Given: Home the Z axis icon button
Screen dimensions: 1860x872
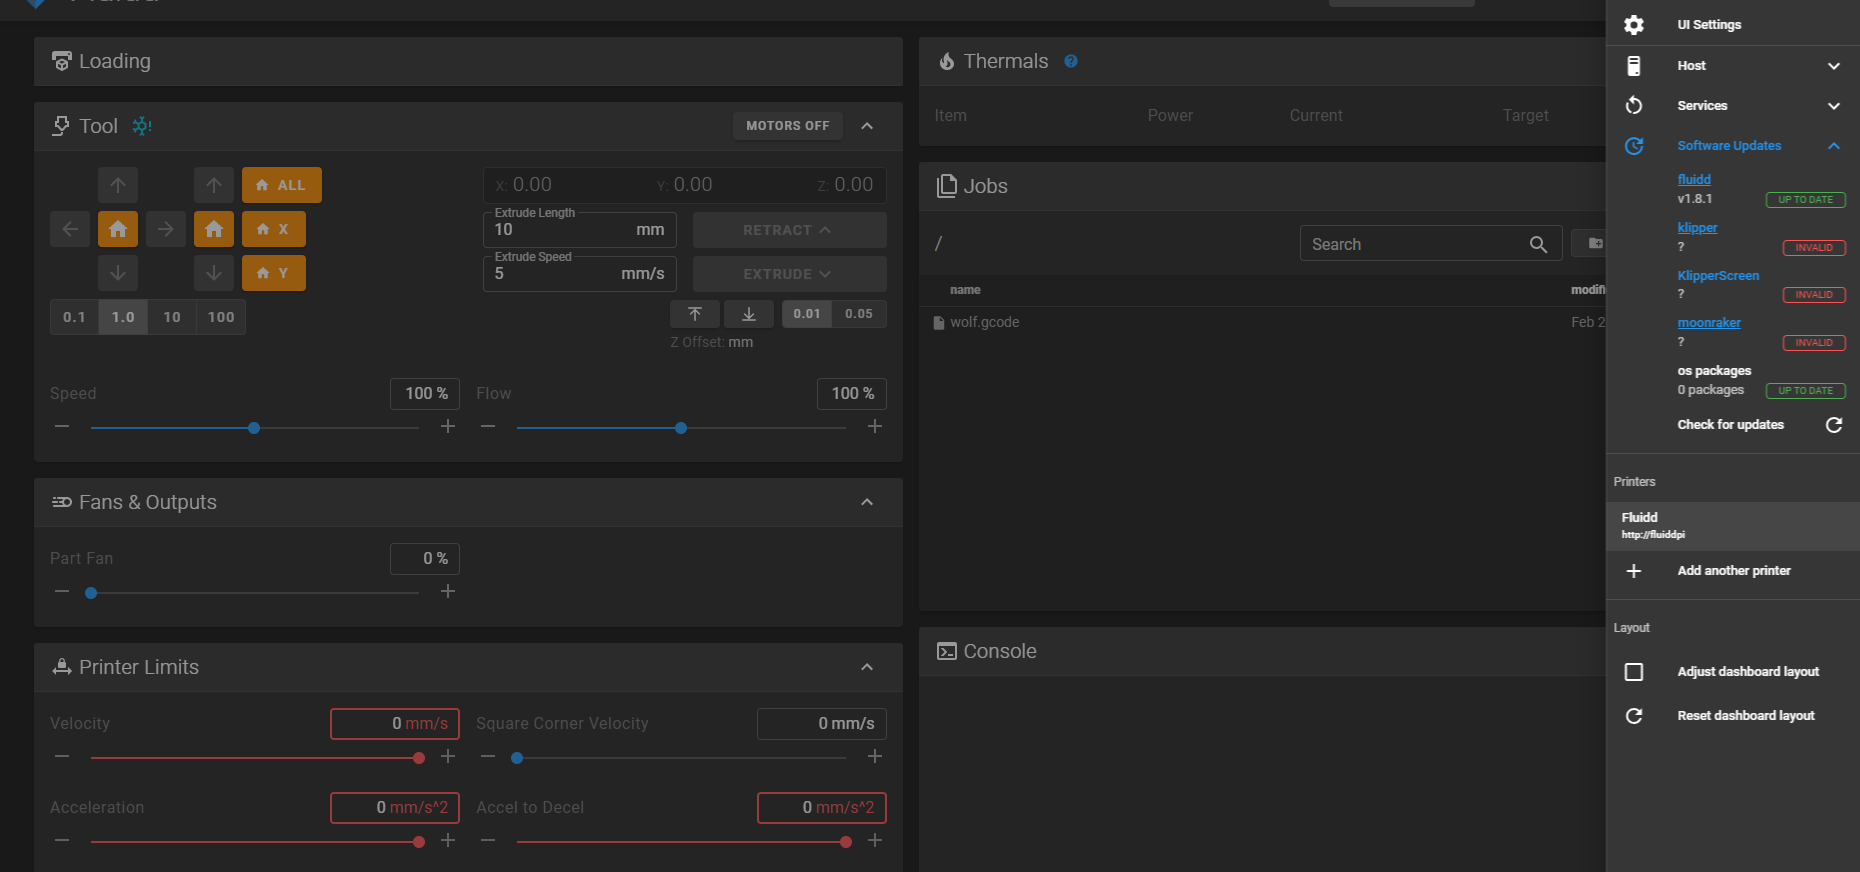Looking at the screenshot, I should click(214, 229).
